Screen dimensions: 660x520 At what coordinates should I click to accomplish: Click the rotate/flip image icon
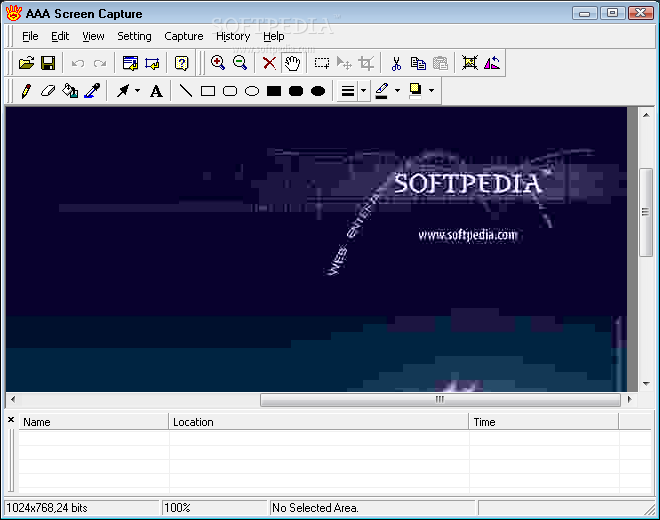(x=492, y=63)
